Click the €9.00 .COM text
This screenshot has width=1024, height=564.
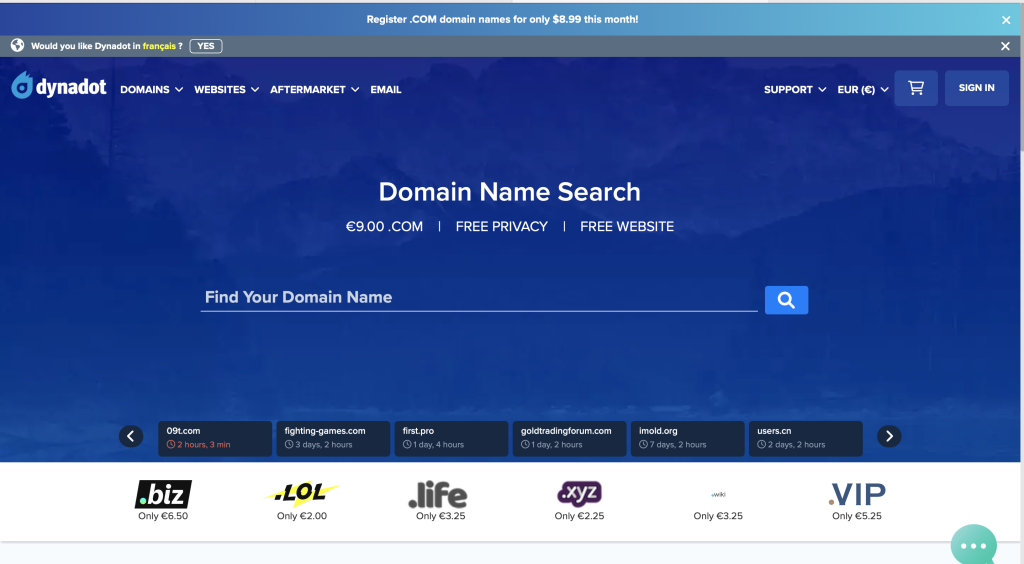click(x=384, y=227)
